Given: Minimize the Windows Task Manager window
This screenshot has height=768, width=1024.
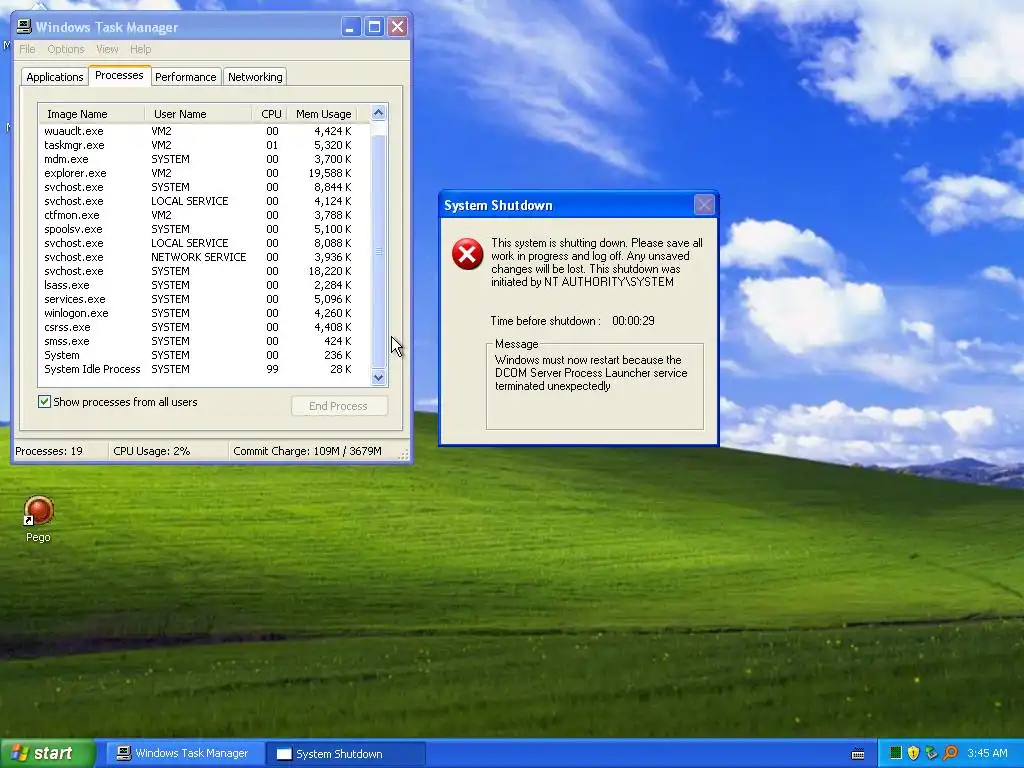Looking at the screenshot, I should 351,27.
